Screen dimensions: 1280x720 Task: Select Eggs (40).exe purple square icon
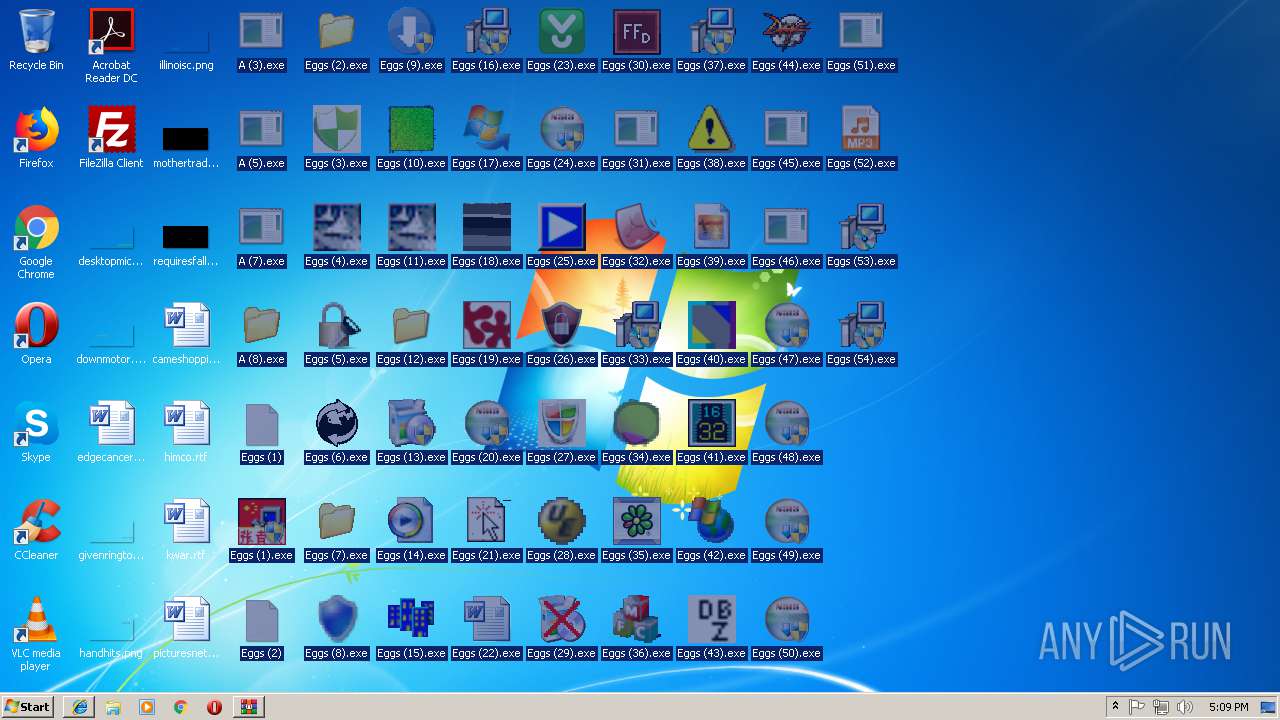click(711, 326)
